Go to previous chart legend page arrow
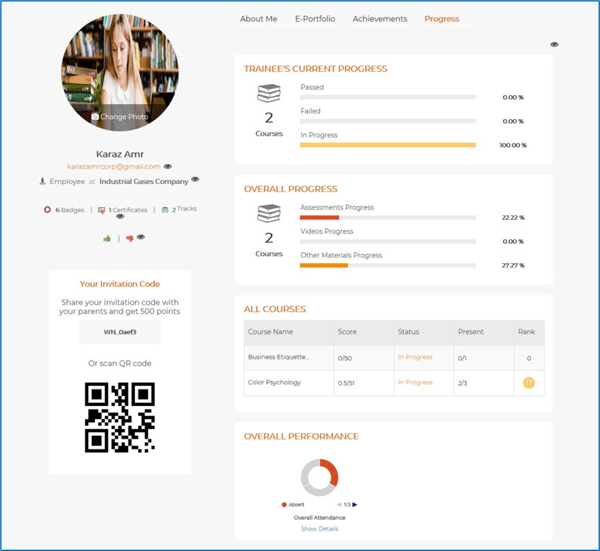600x551 pixels. (x=339, y=505)
